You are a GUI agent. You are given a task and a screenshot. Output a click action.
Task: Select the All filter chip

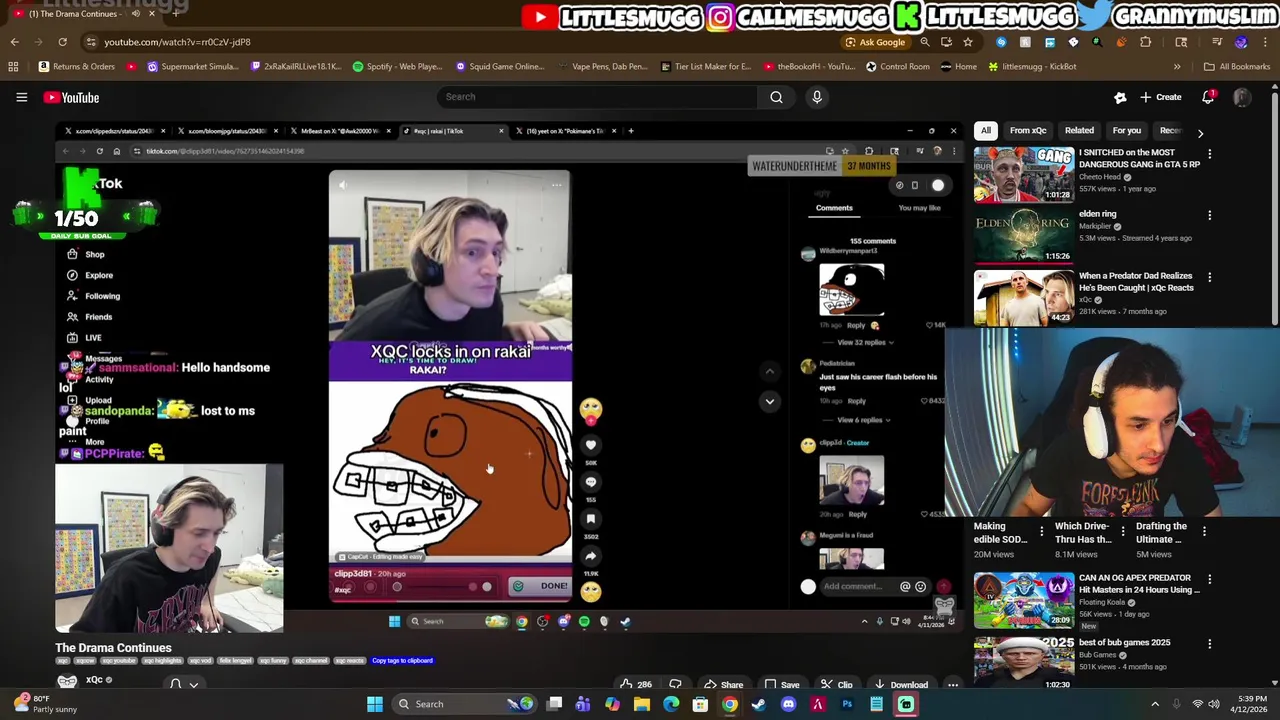point(985,130)
